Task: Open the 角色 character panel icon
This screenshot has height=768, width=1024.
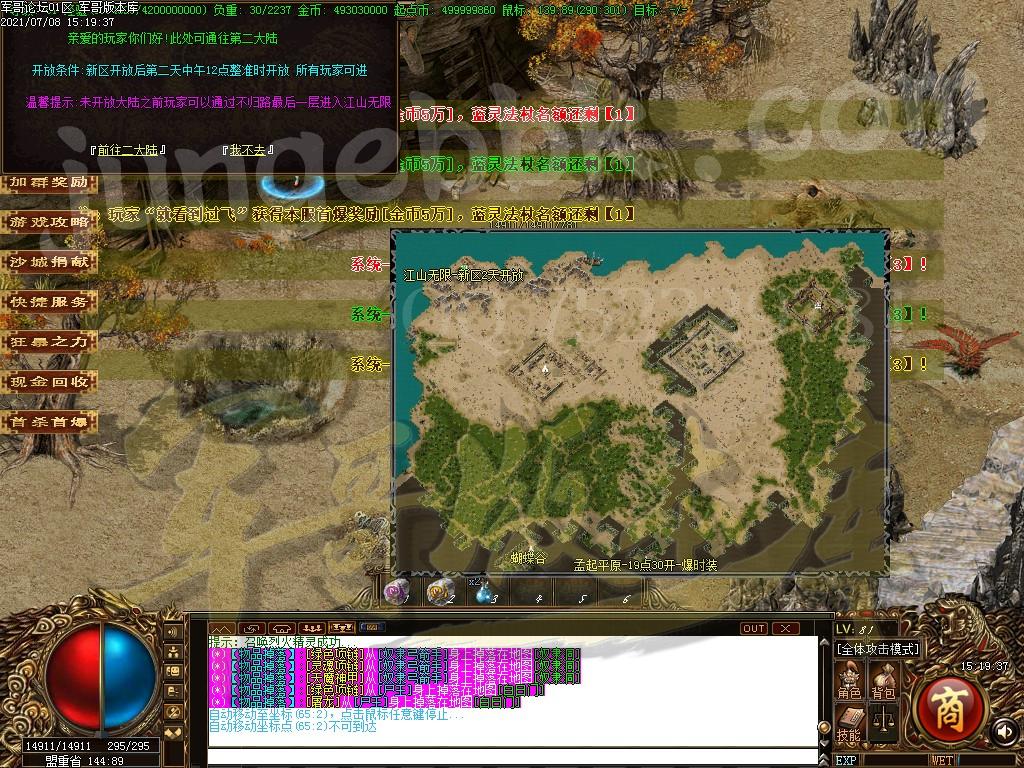Action: point(849,680)
